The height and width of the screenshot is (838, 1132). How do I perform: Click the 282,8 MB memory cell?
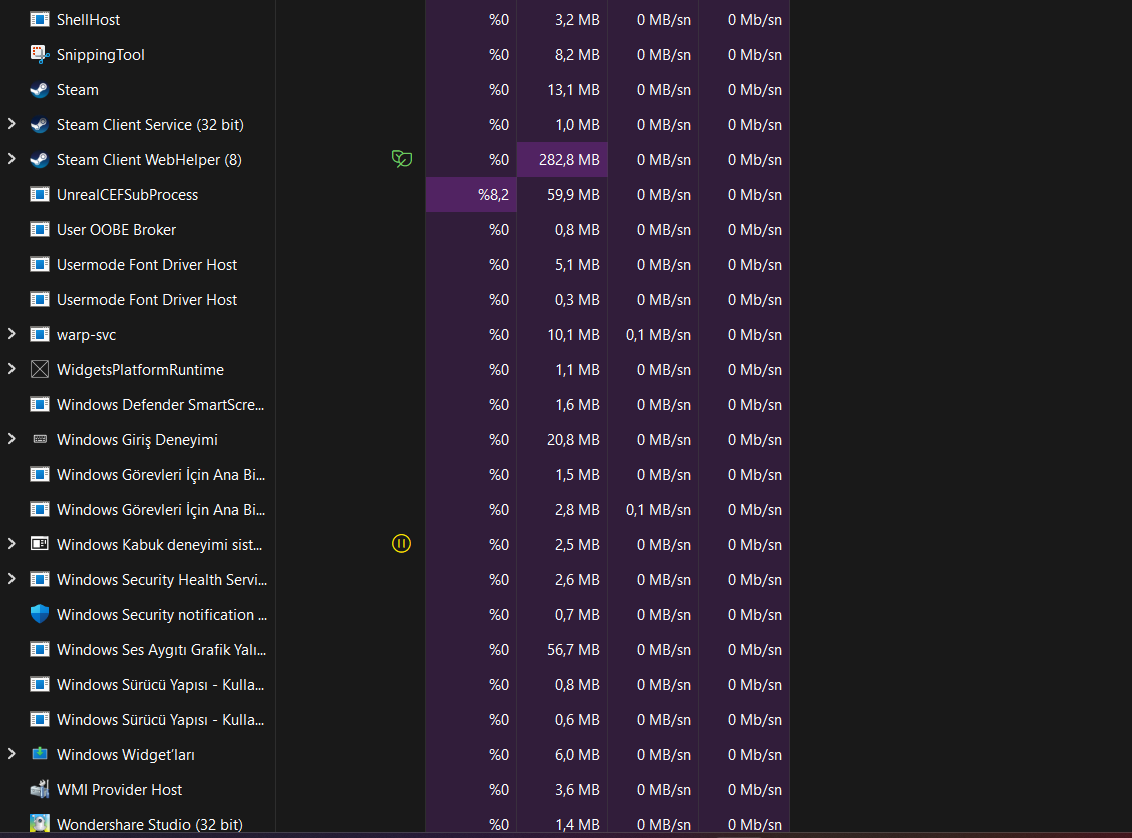pyautogui.click(x=562, y=160)
